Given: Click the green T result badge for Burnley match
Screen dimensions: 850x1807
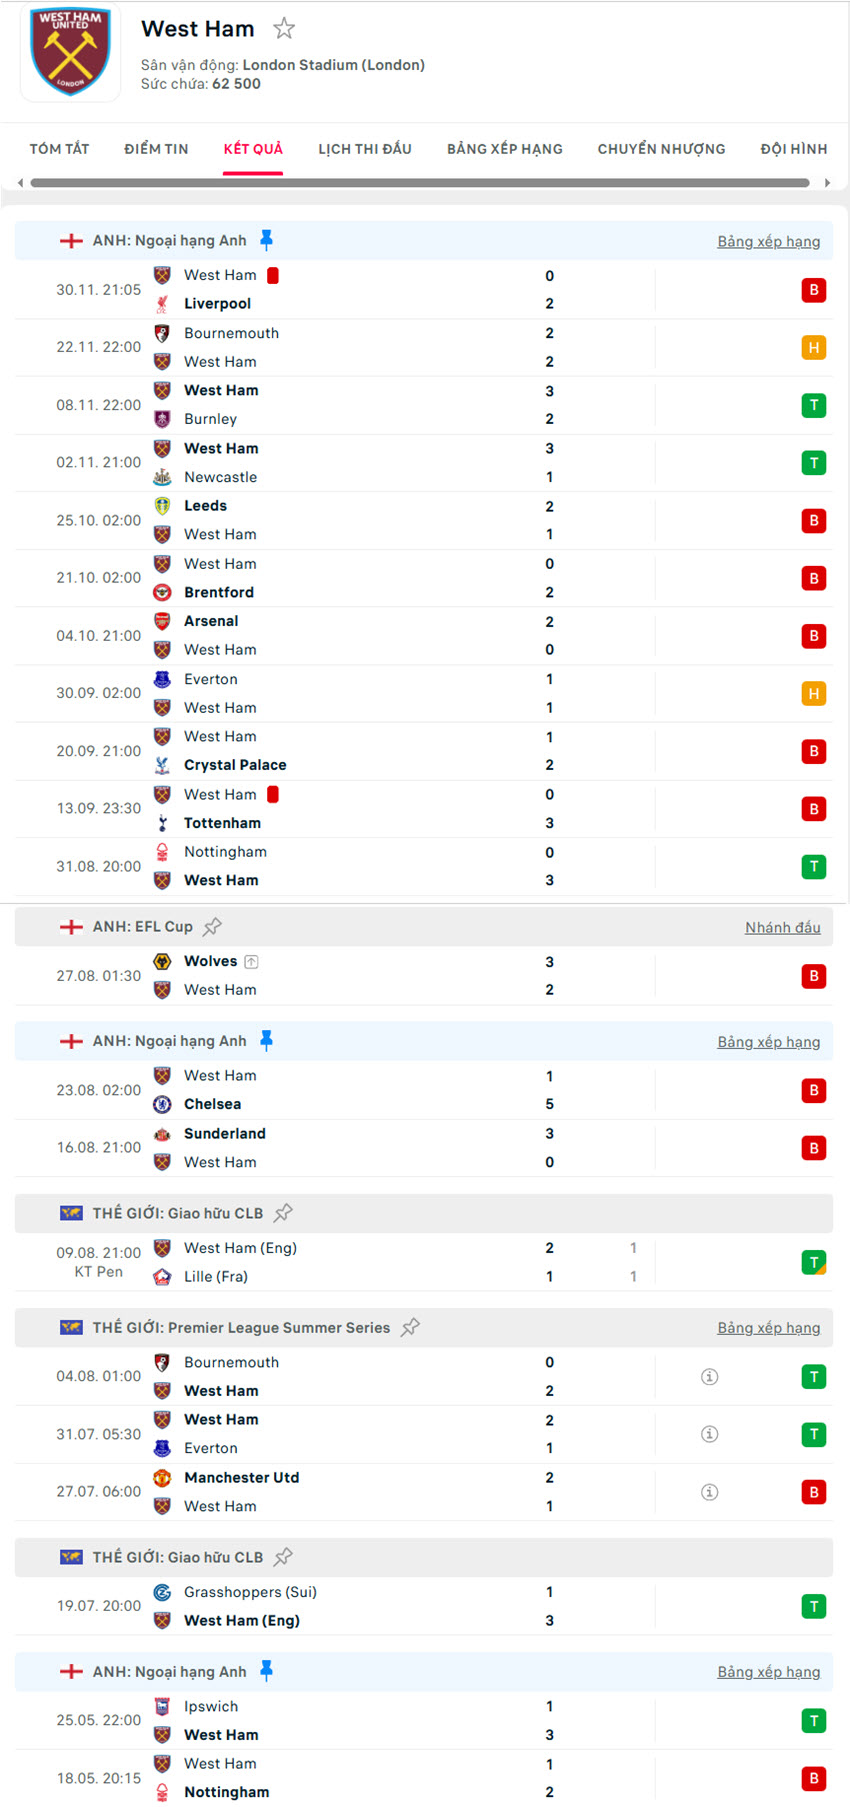Looking at the screenshot, I should click(x=813, y=405).
